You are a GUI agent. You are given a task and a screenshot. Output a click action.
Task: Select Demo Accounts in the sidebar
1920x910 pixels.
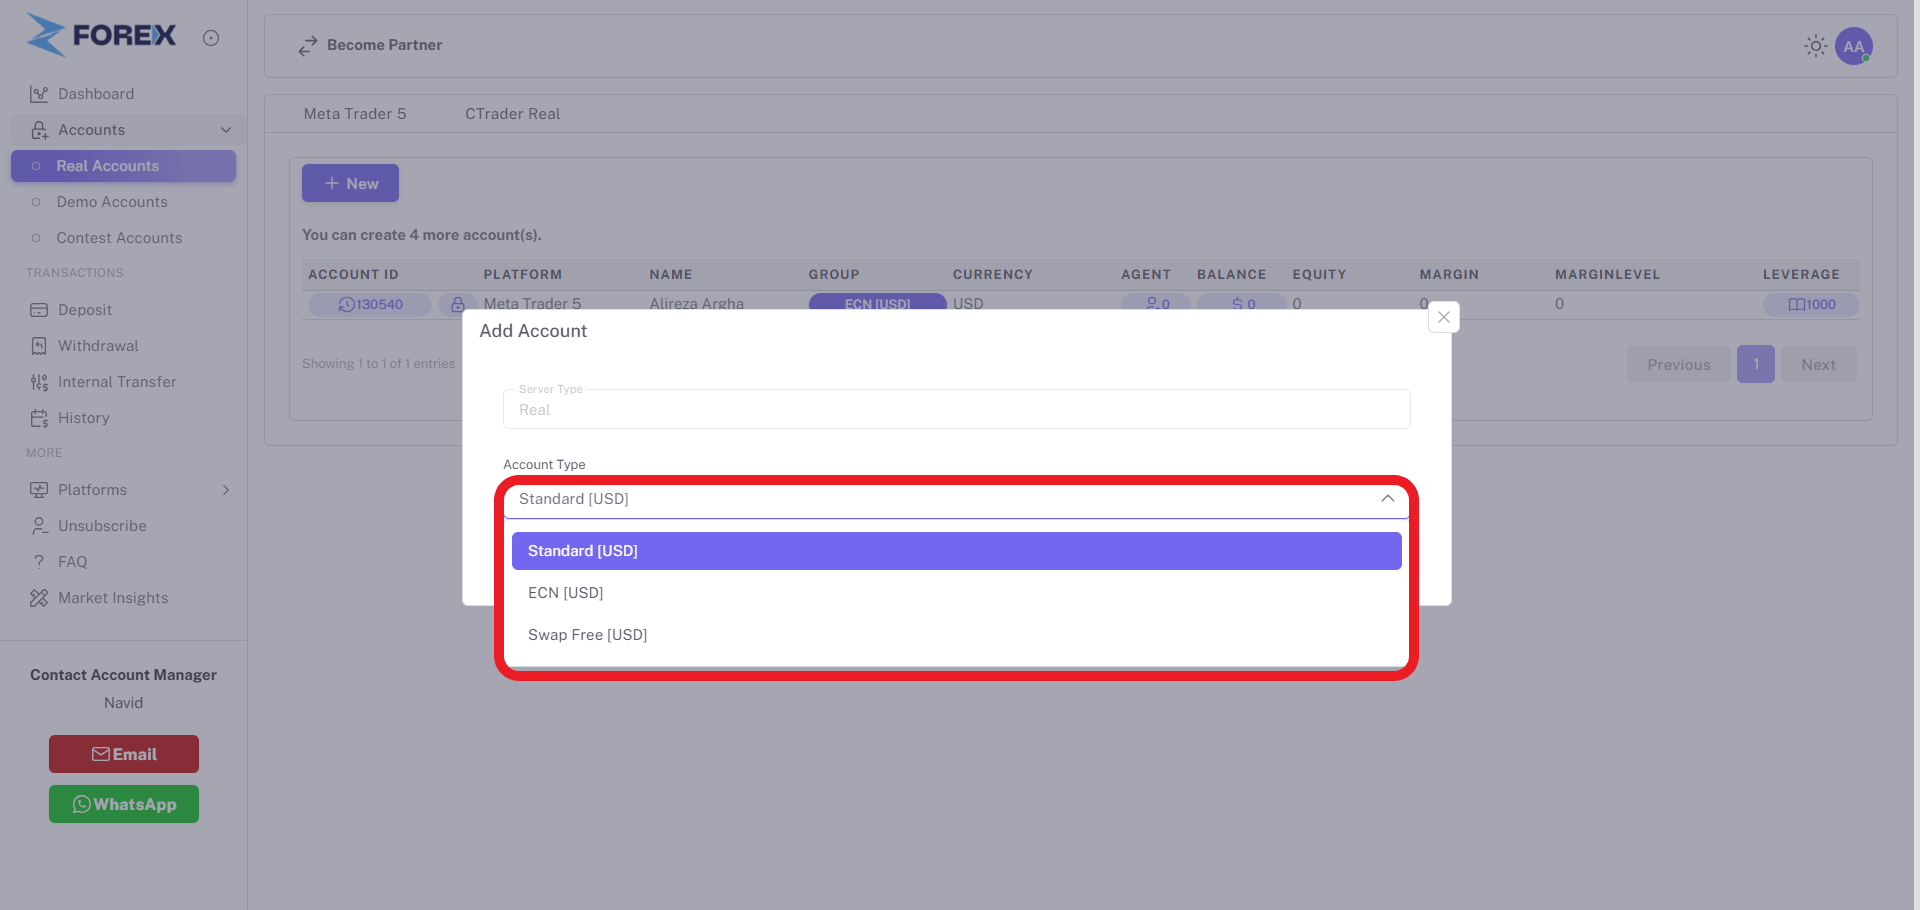point(111,202)
